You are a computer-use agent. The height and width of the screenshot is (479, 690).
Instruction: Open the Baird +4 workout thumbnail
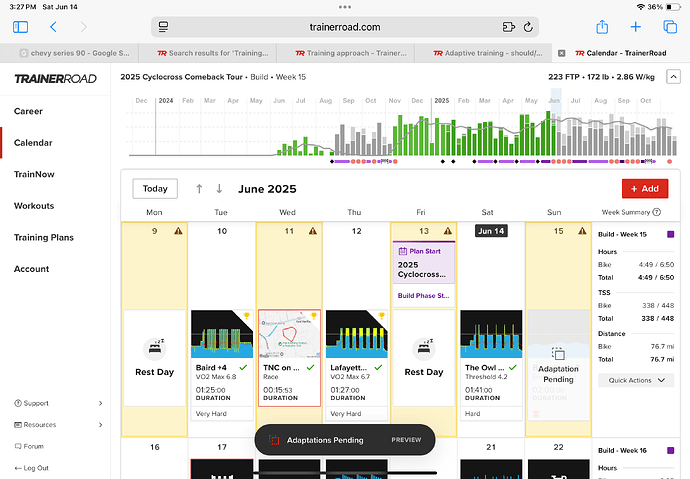[x=222, y=334]
